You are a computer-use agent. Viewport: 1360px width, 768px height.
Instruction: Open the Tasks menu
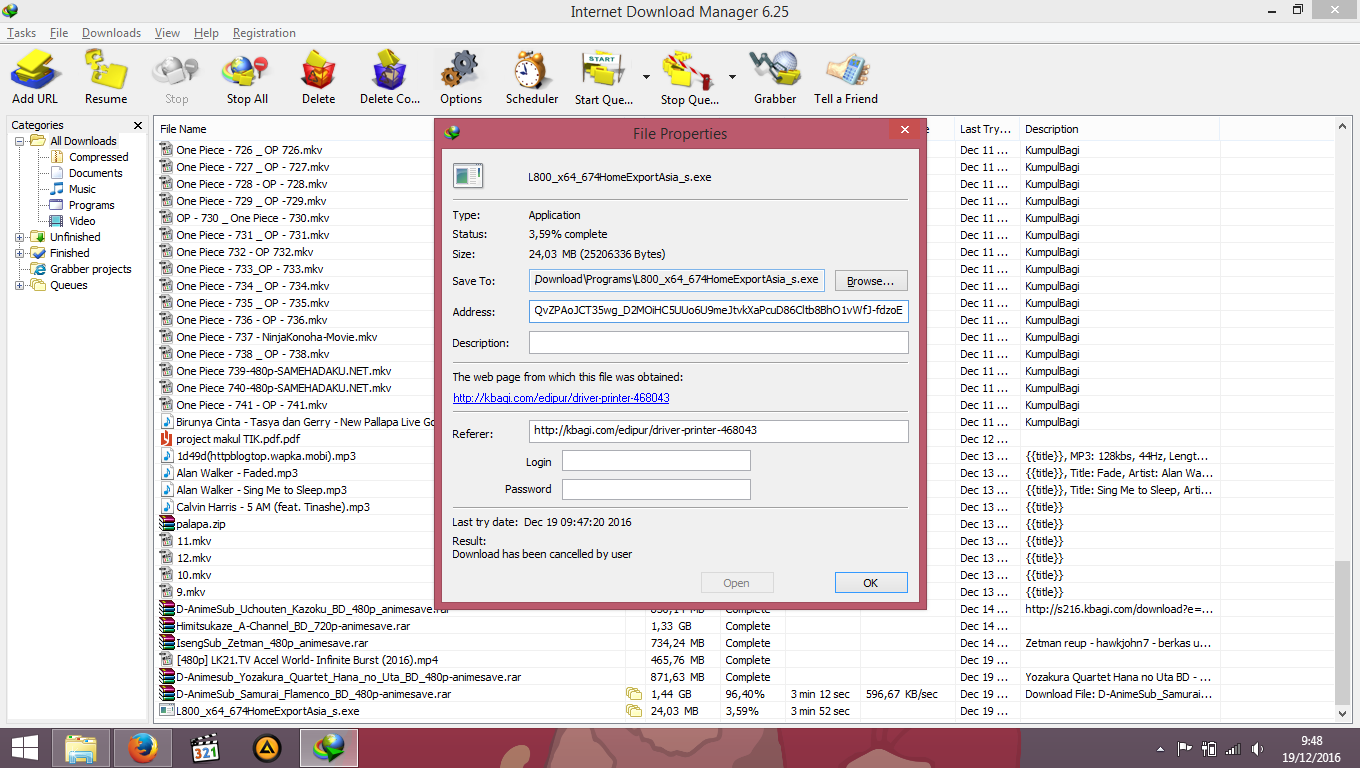(21, 33)
